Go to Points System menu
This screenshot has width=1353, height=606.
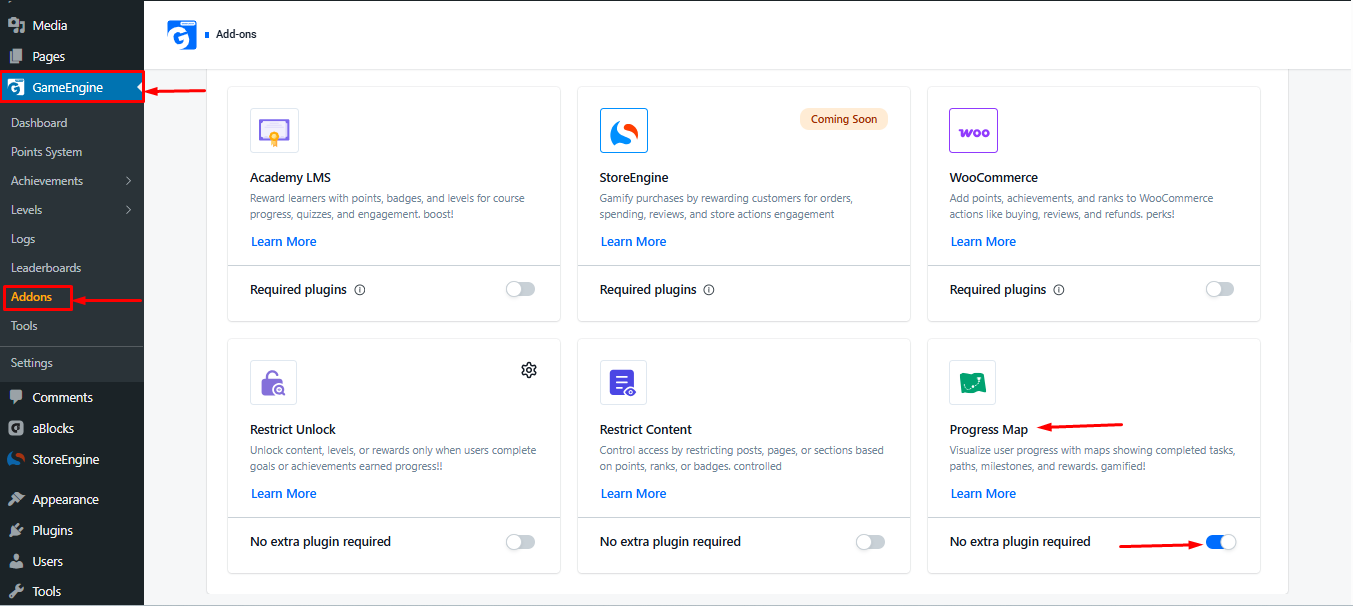coord(47,152)
